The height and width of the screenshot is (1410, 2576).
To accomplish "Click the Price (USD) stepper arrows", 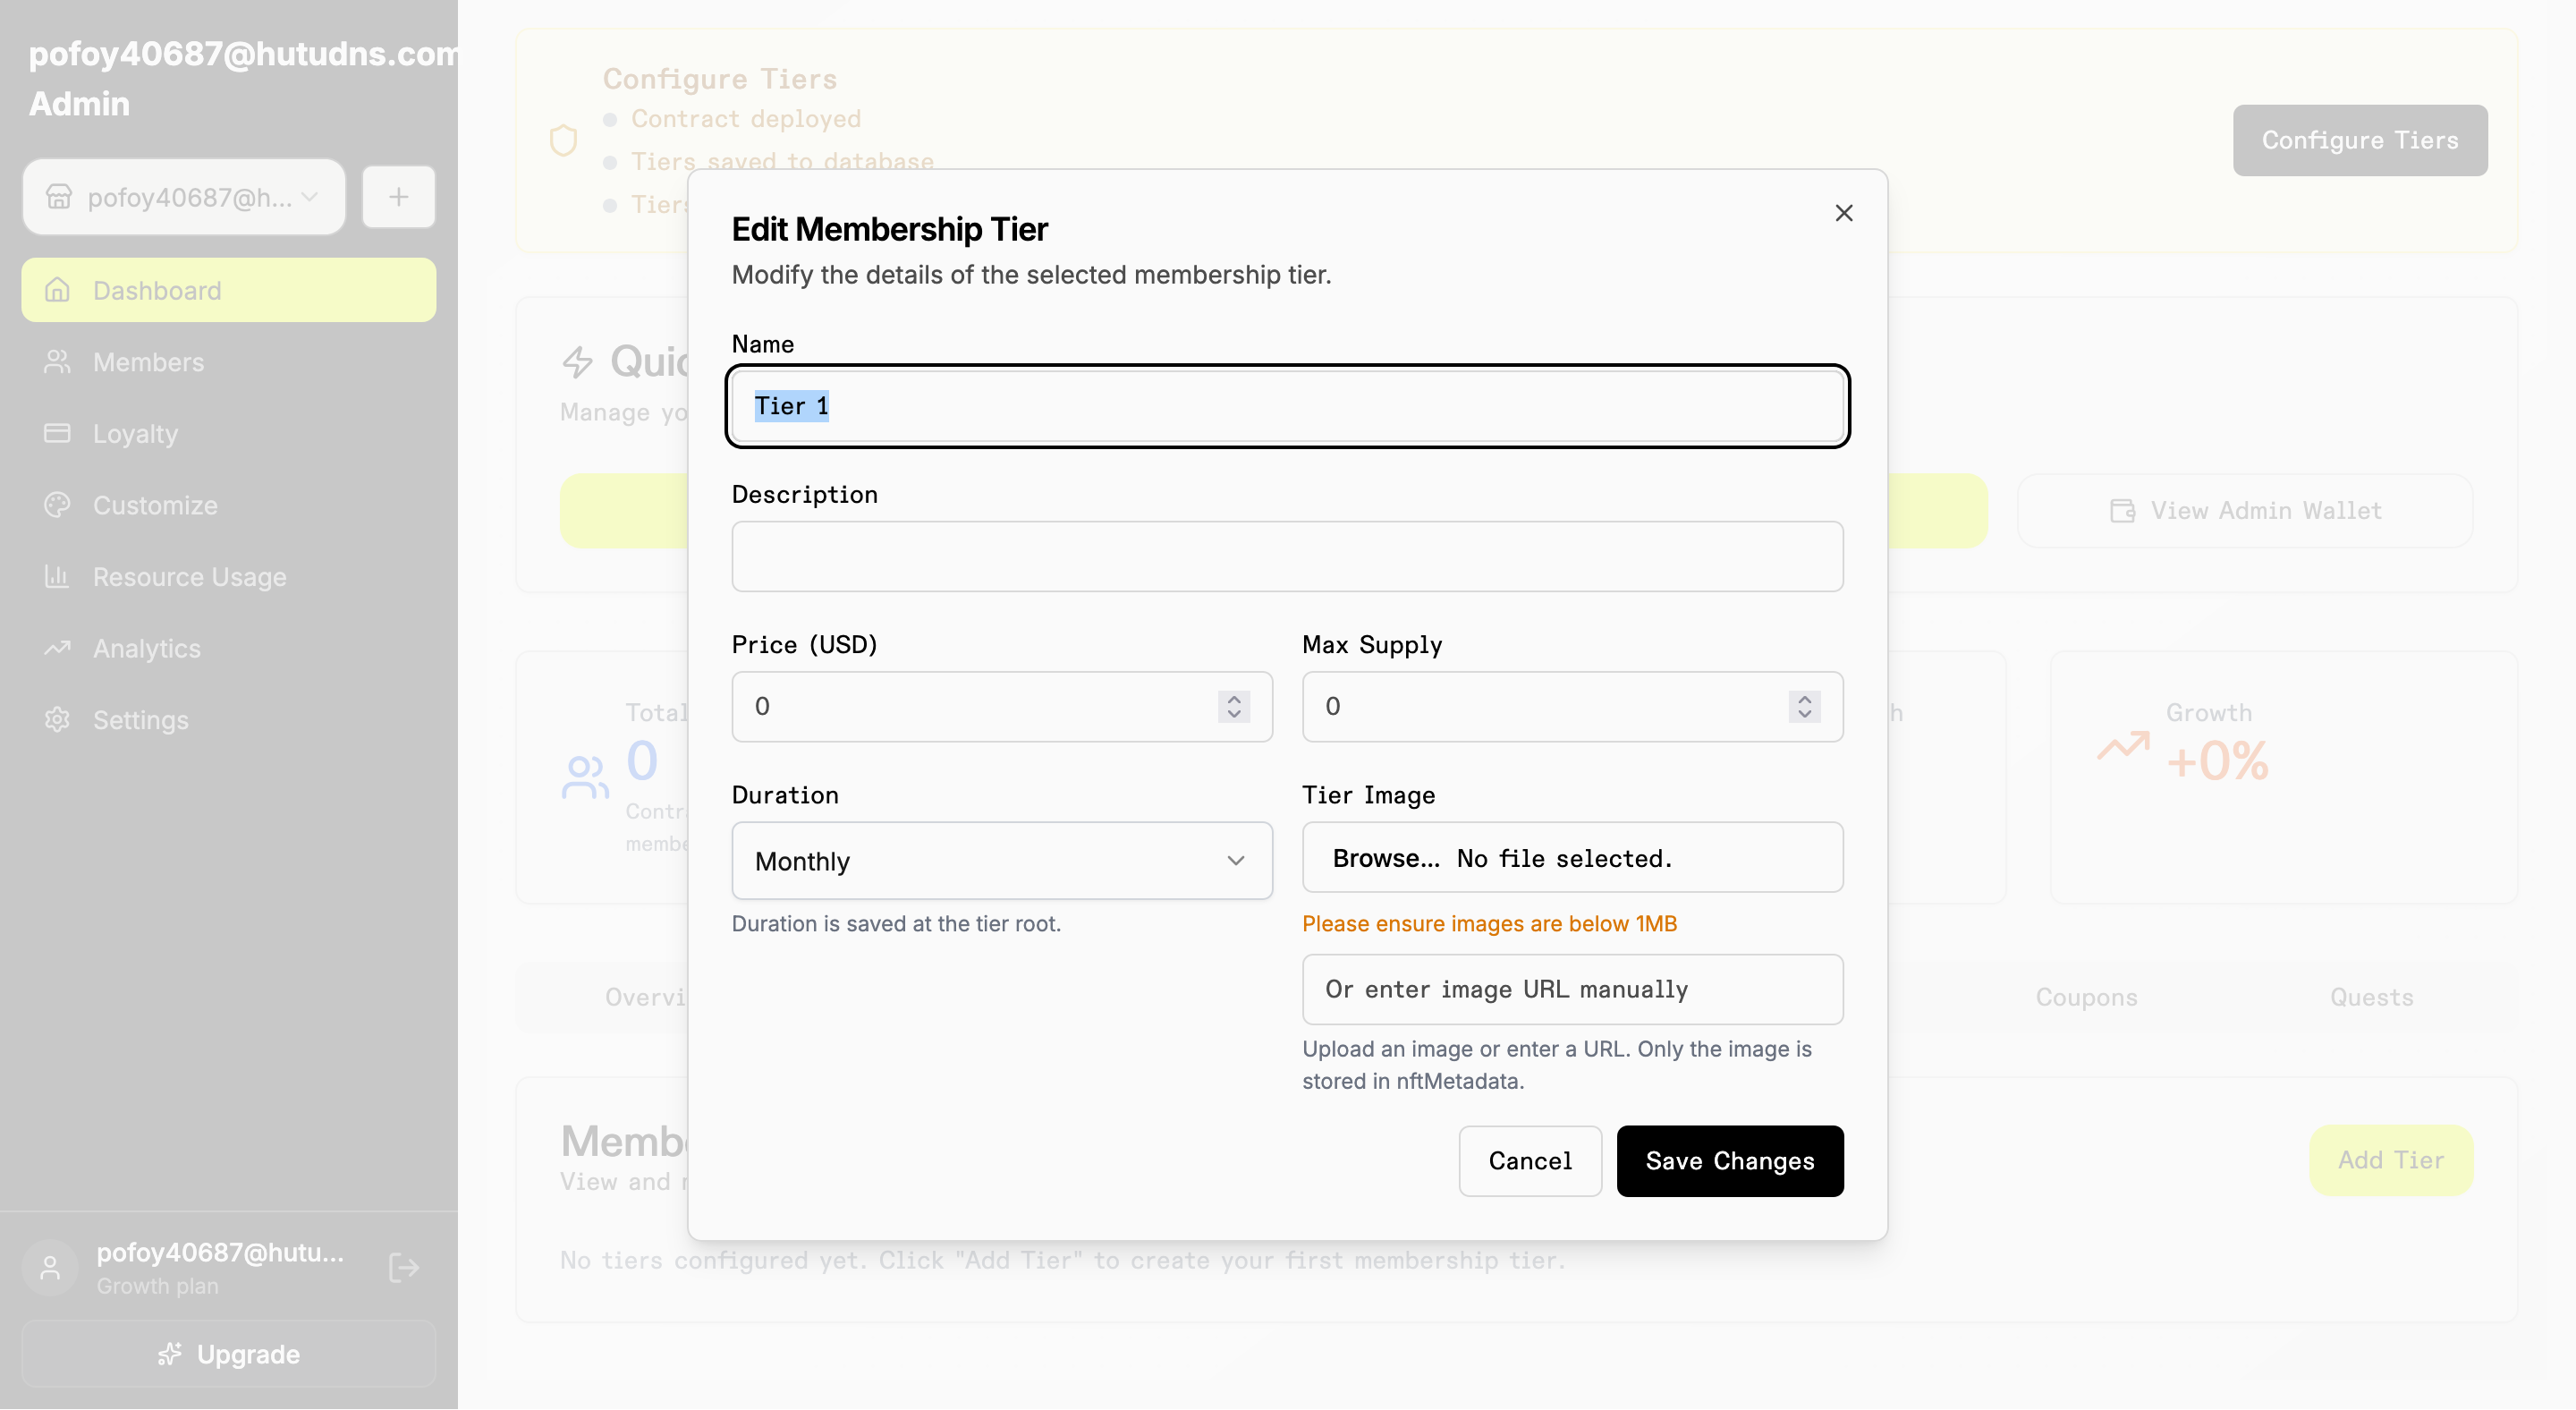I will pyautogui.click(x=1233, y=706).
